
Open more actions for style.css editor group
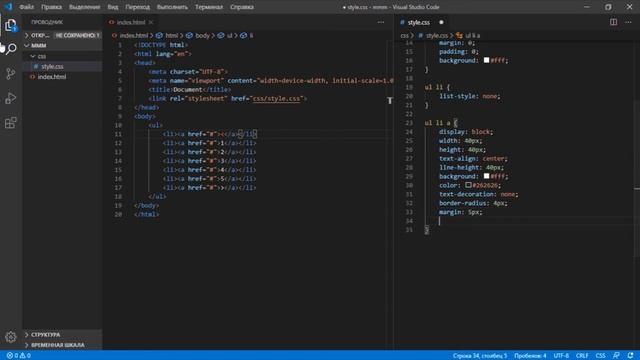(x=628, y=22)
